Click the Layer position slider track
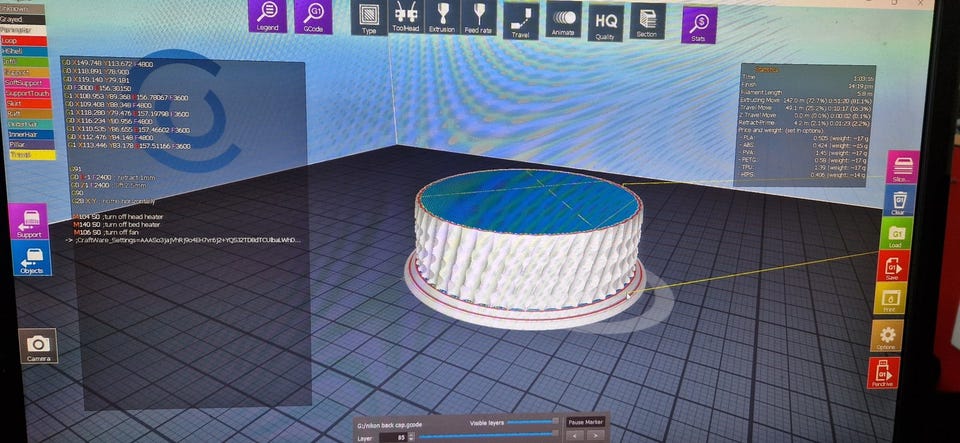Viewport: 960px width, 443px height. 489,436
